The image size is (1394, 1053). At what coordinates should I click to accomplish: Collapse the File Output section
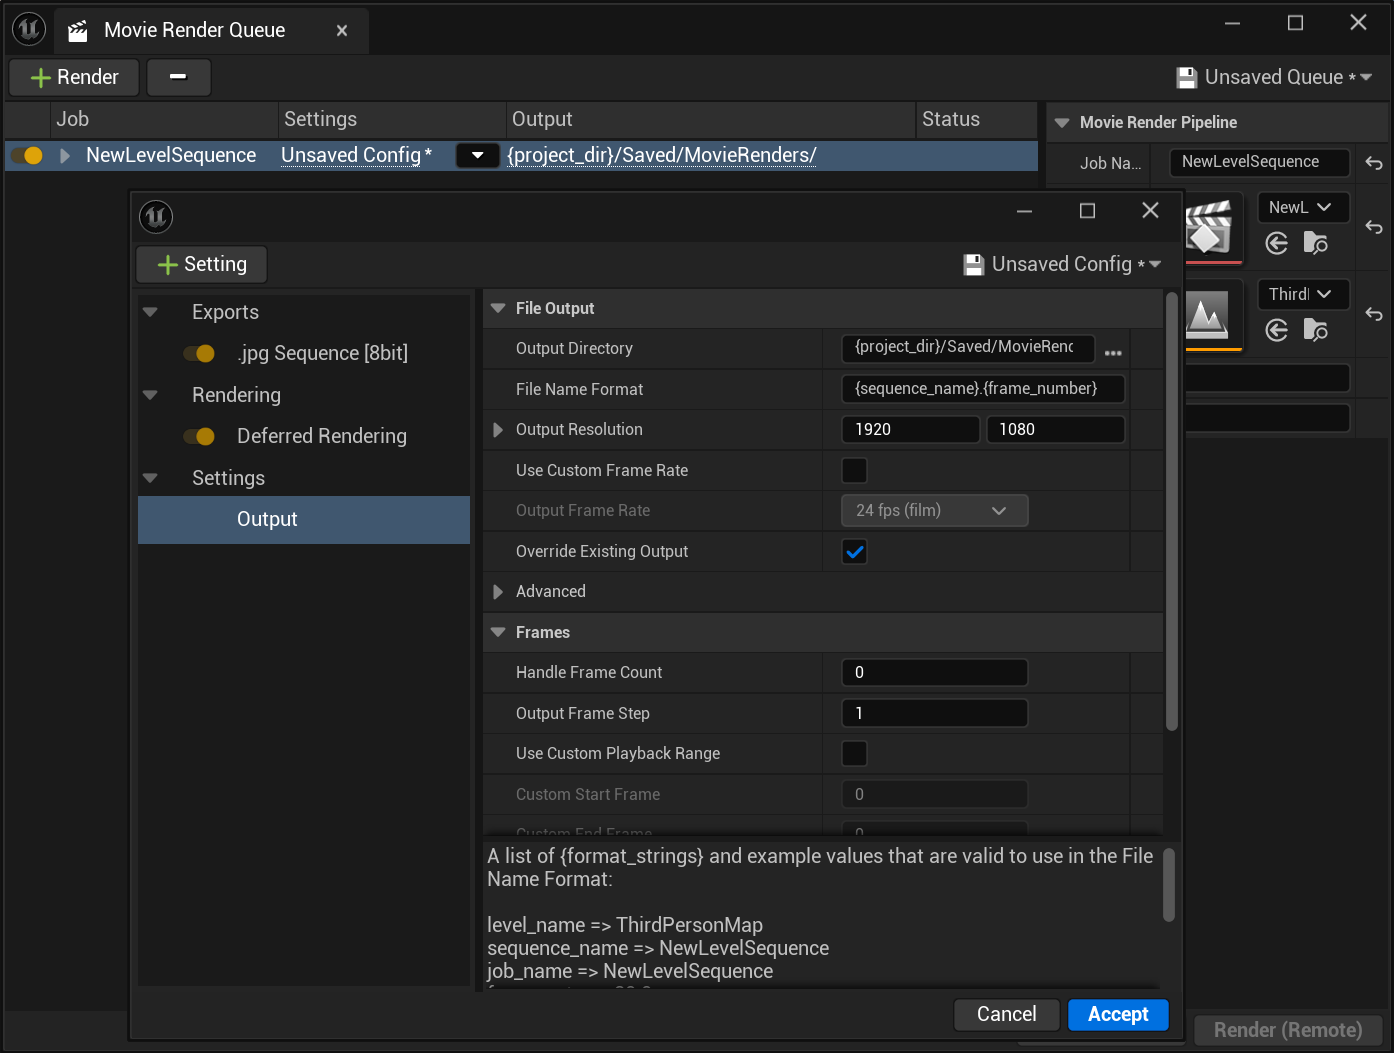(x=498, y=308)
